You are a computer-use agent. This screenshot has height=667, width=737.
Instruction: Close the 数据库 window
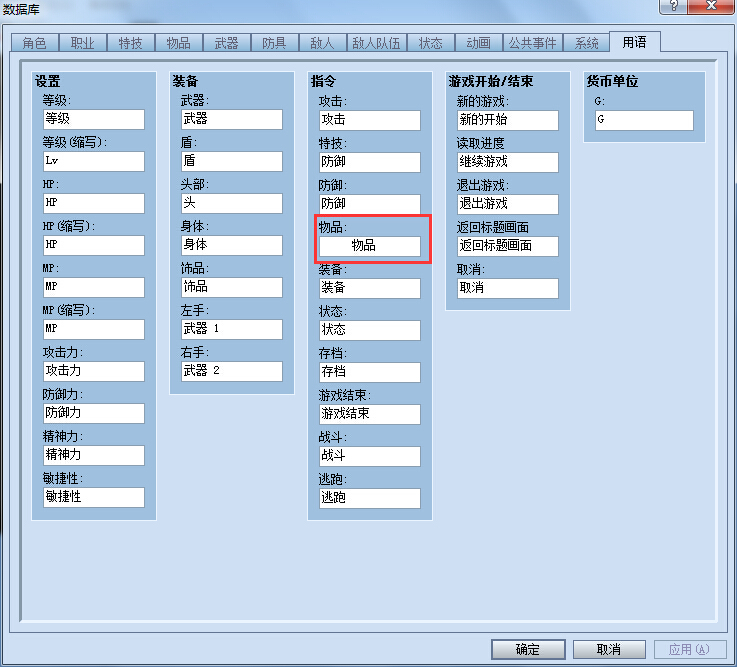point(711,6)
